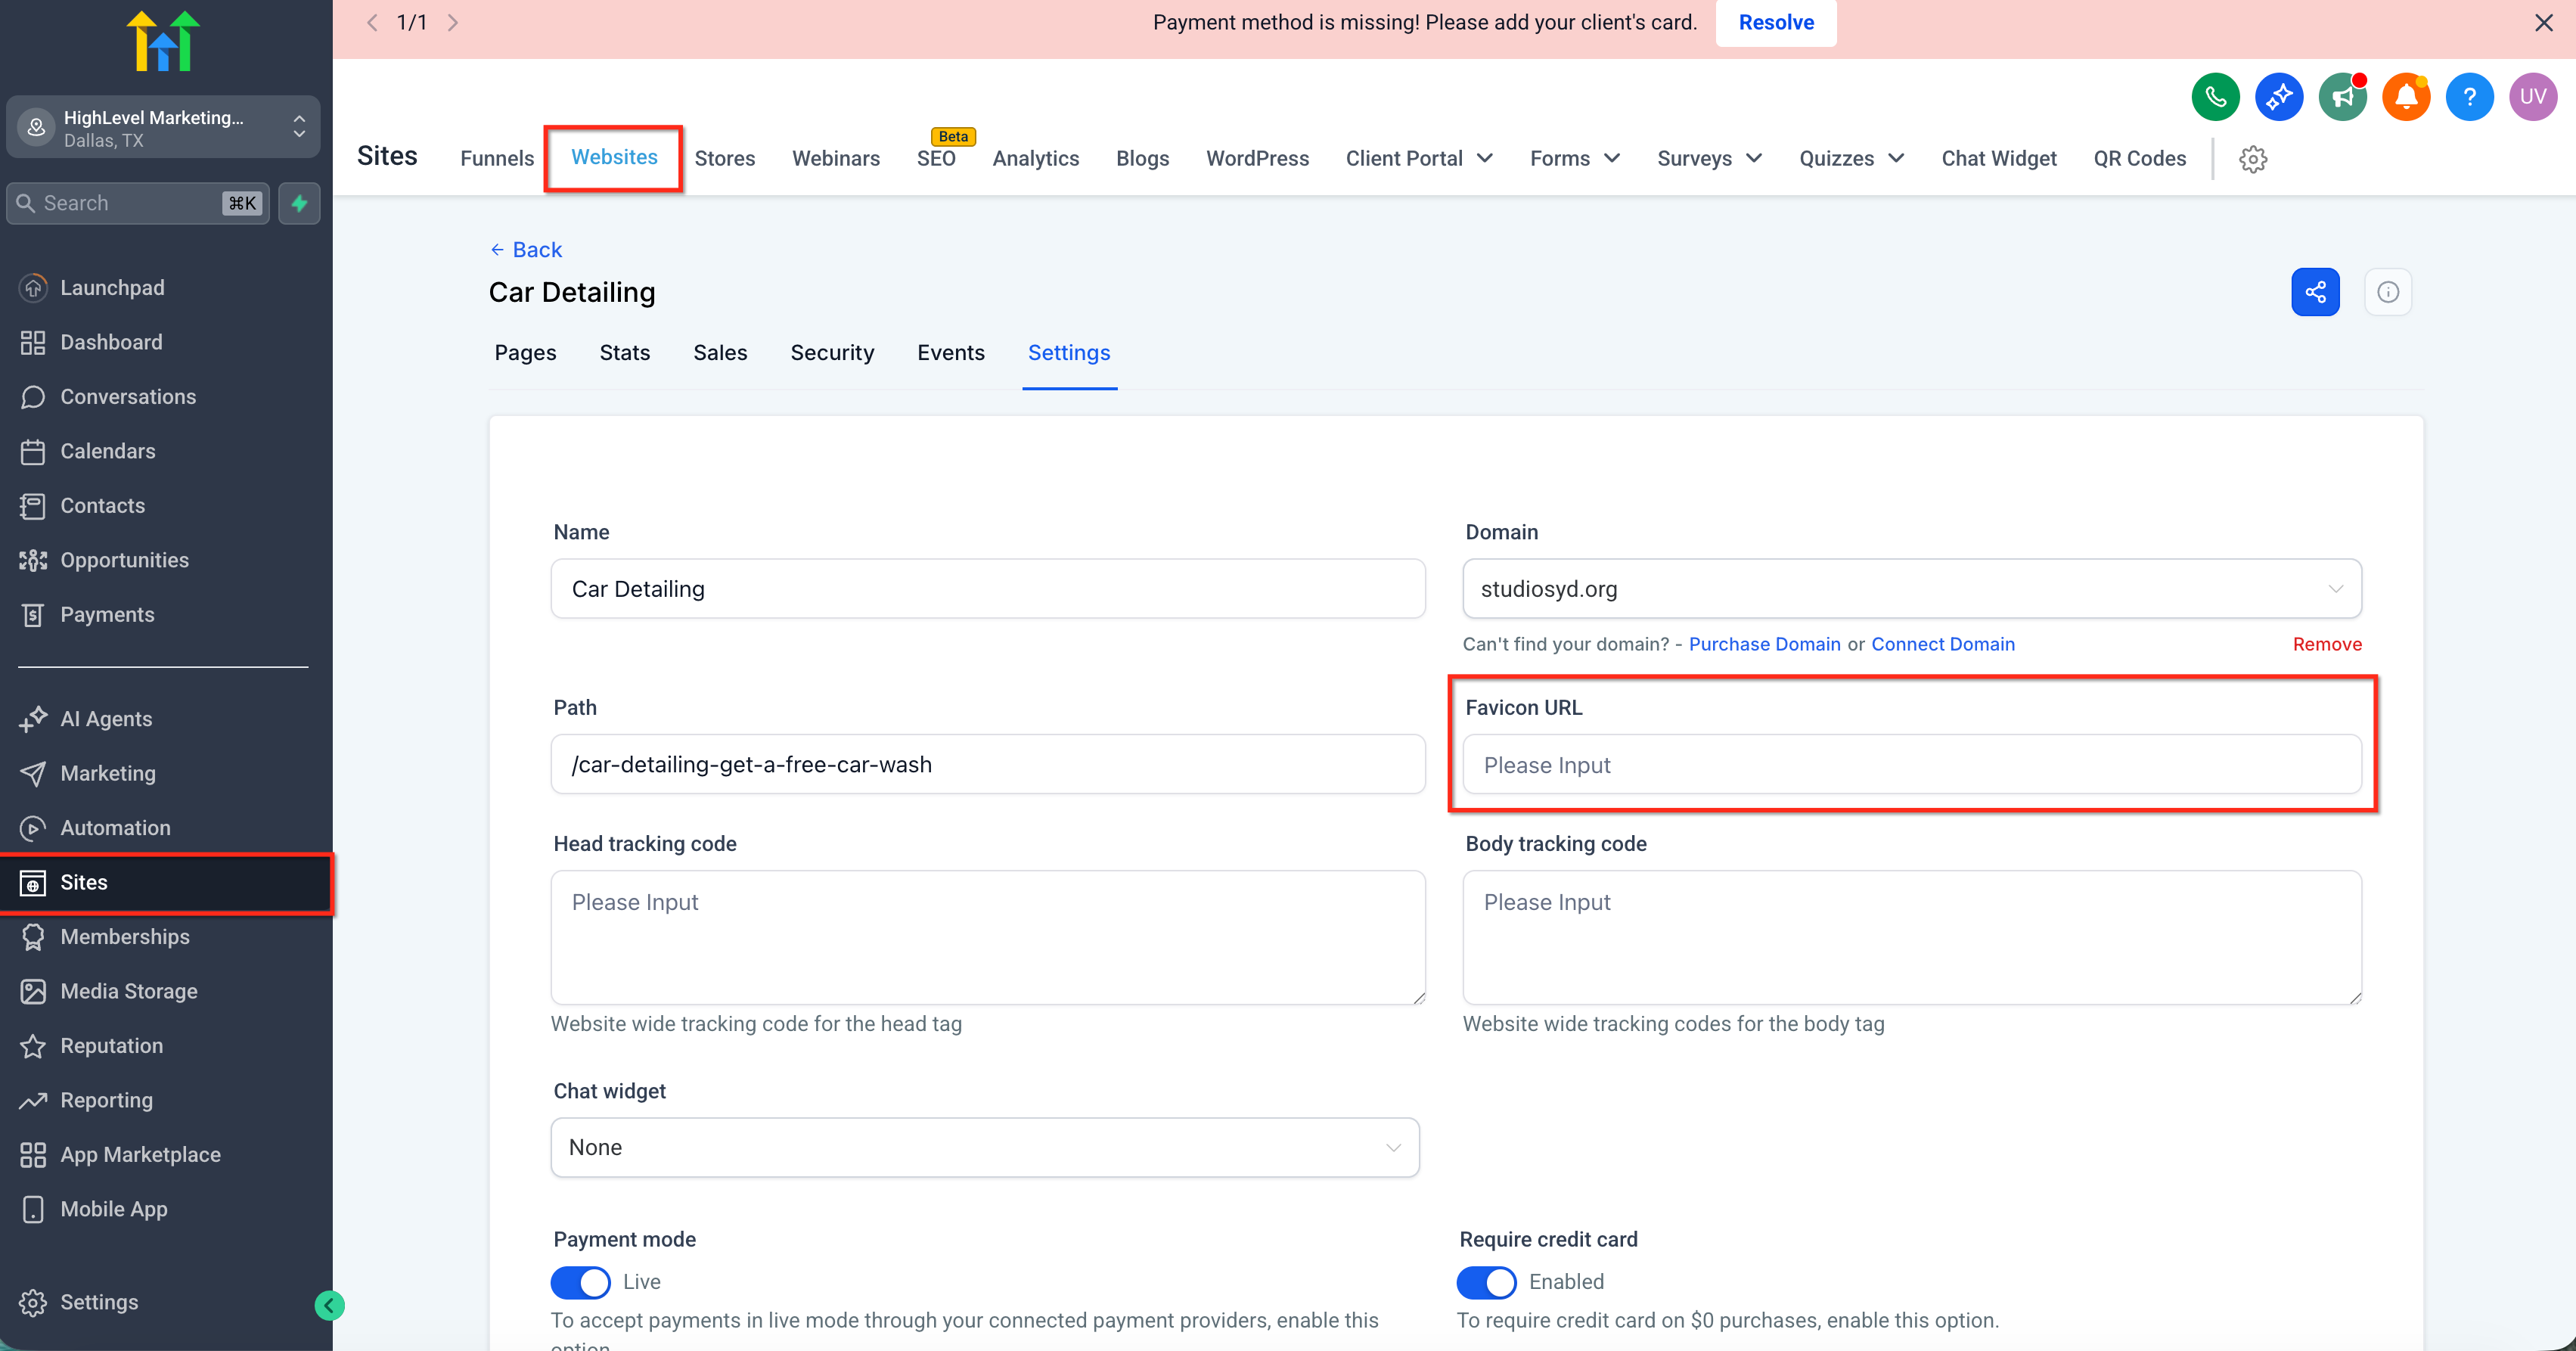Click the info circle icon beside share

[x=2387, y=292]
